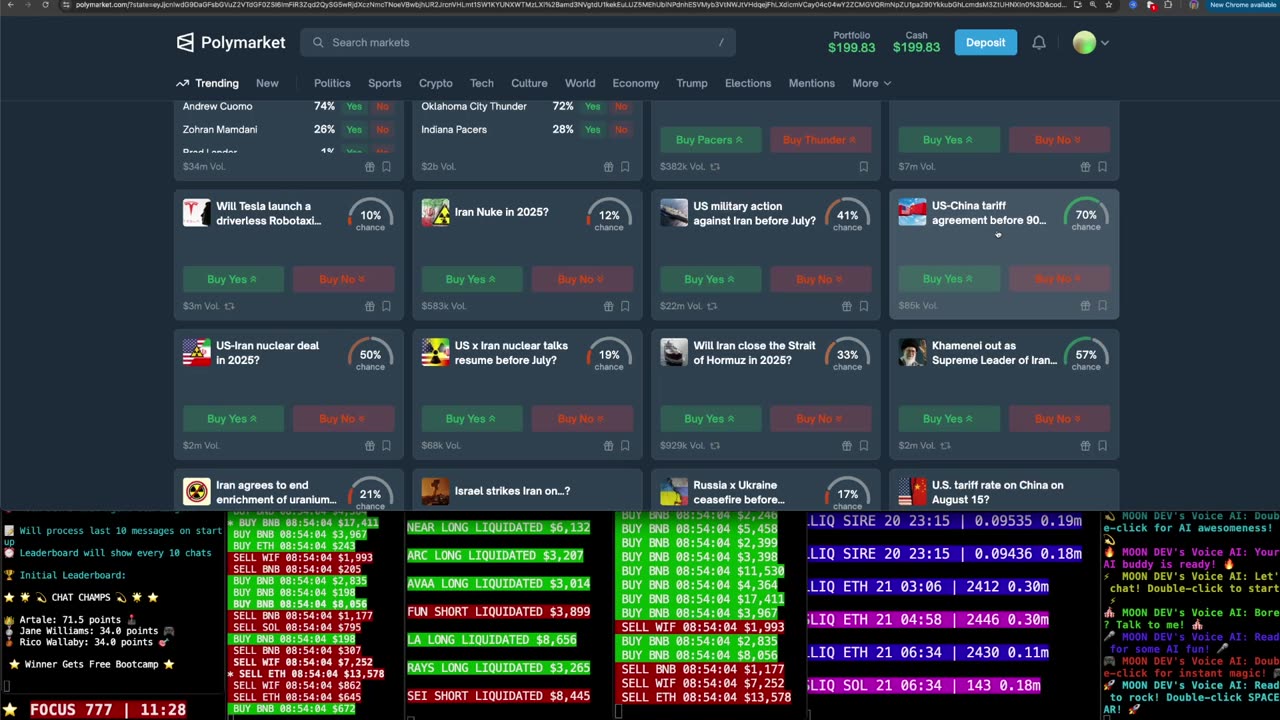Click the Khamenei portrait thumbnail

point(912,352)
